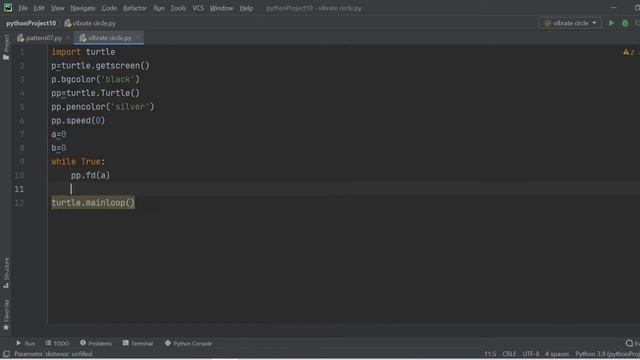
Task: Open the Project tool window from the sidebar
Action: click(6, 47)
